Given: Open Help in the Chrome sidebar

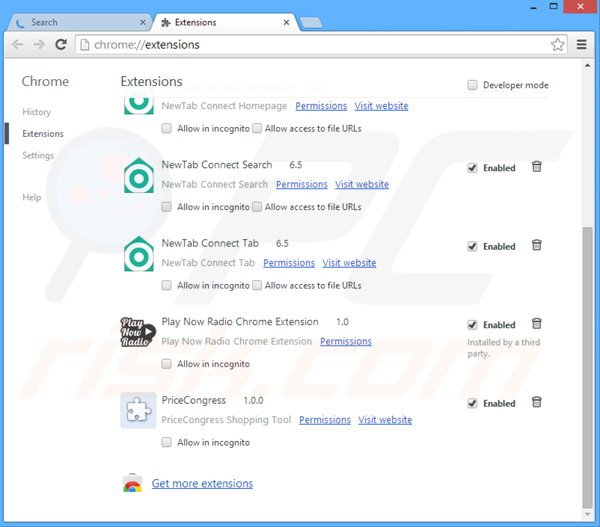Looking at the screenshot, I should click(31, 197).
